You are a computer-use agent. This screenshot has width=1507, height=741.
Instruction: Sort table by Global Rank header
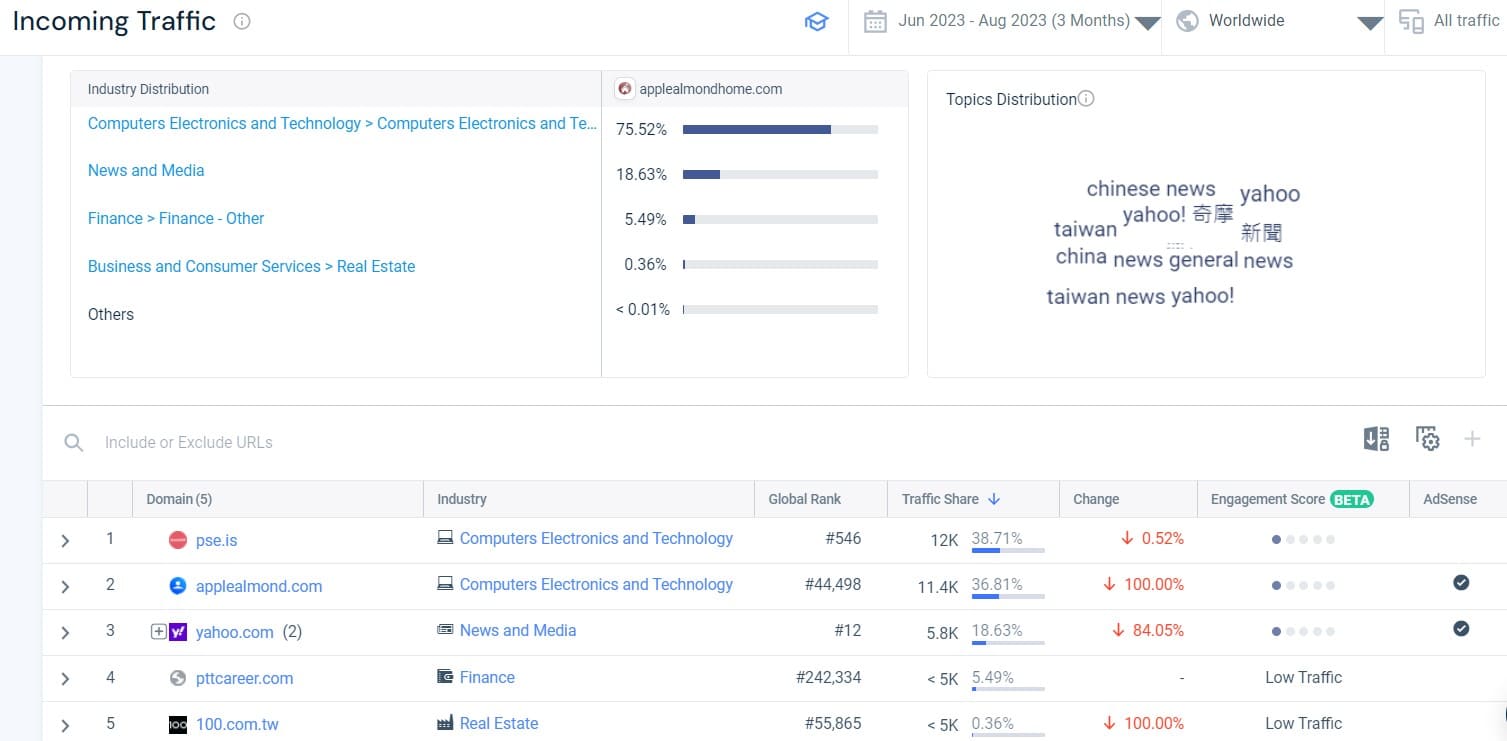coord(804,499)
